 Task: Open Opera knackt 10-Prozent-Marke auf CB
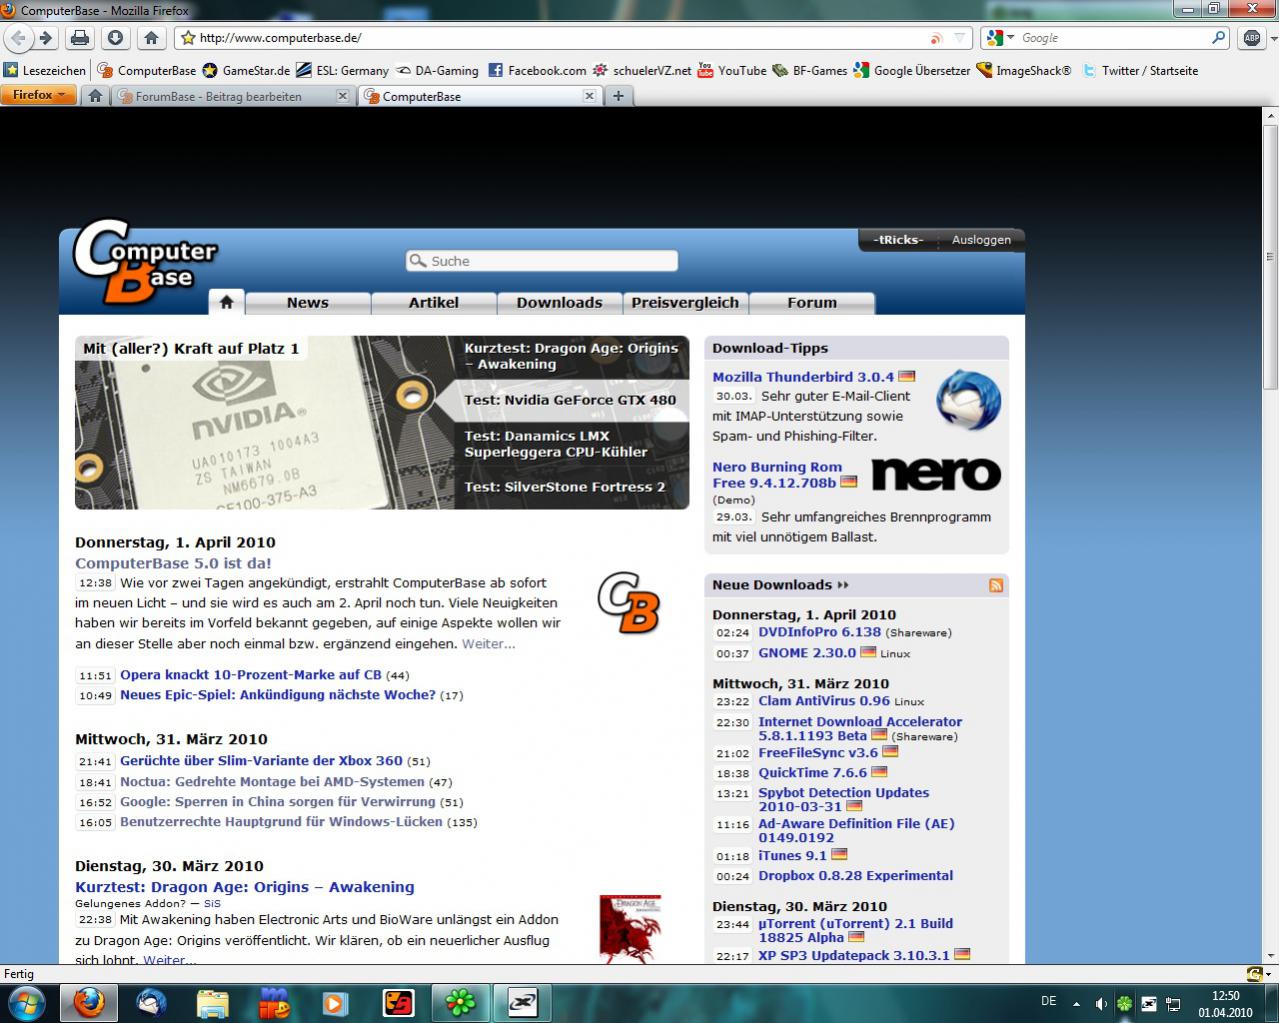[x=250, y=675]
